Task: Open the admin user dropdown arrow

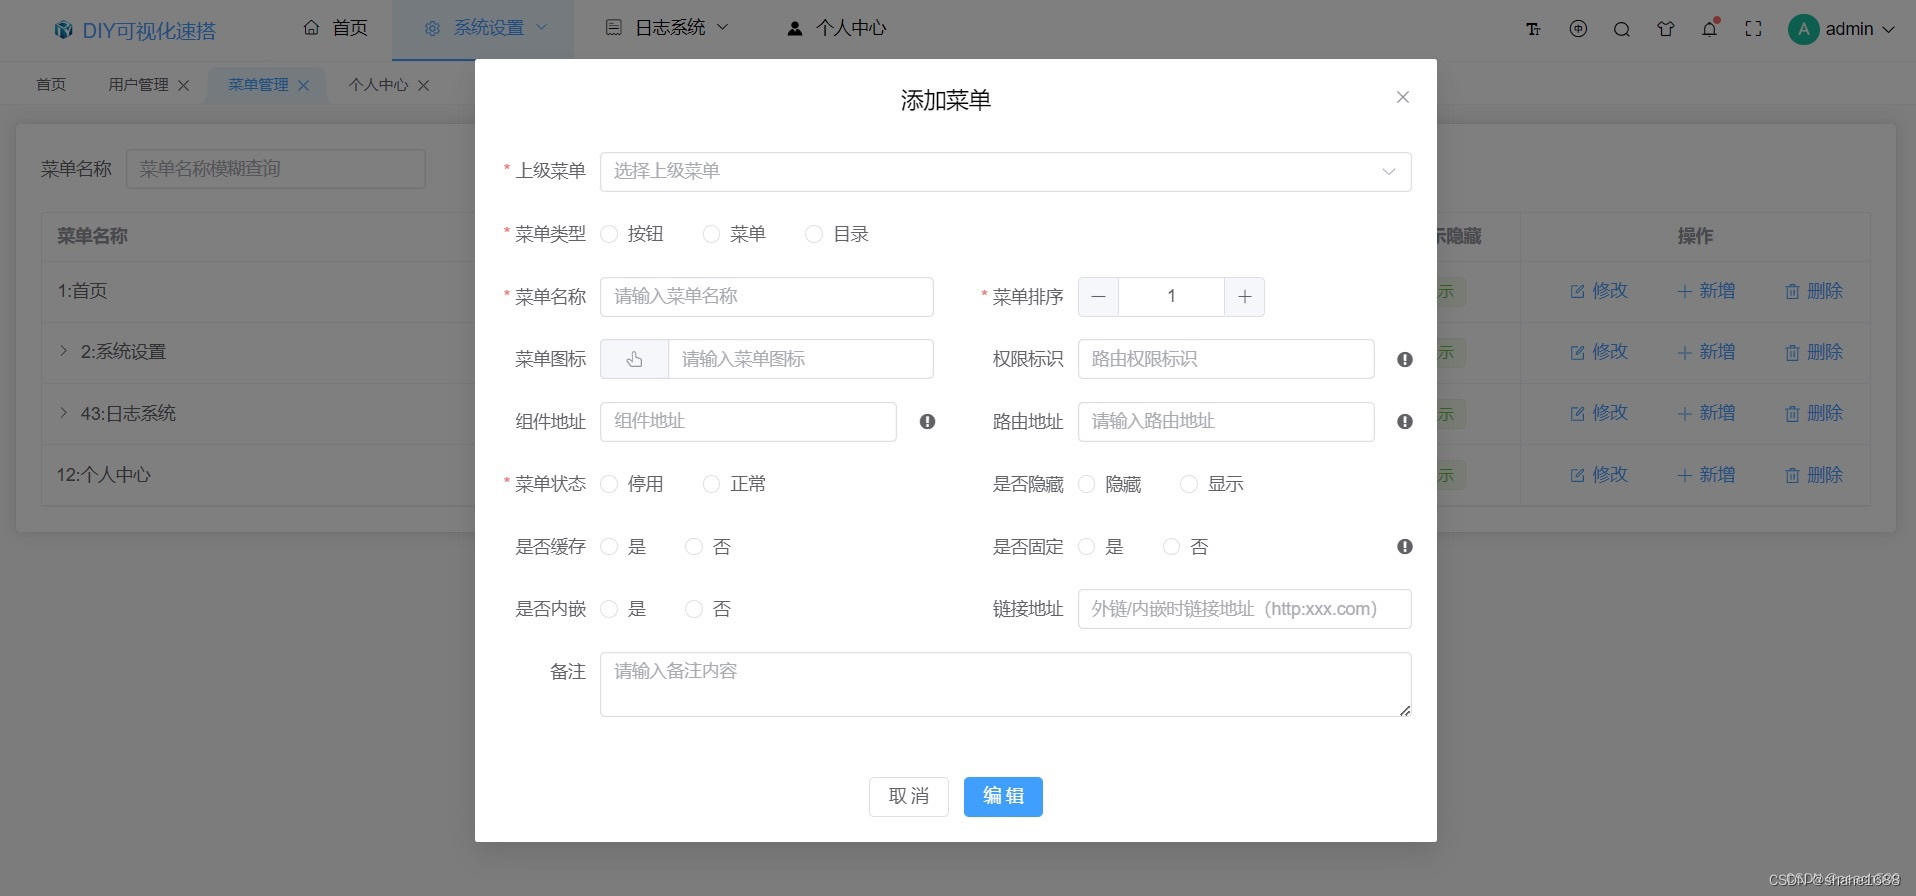Action: [x=1889, y=30]
